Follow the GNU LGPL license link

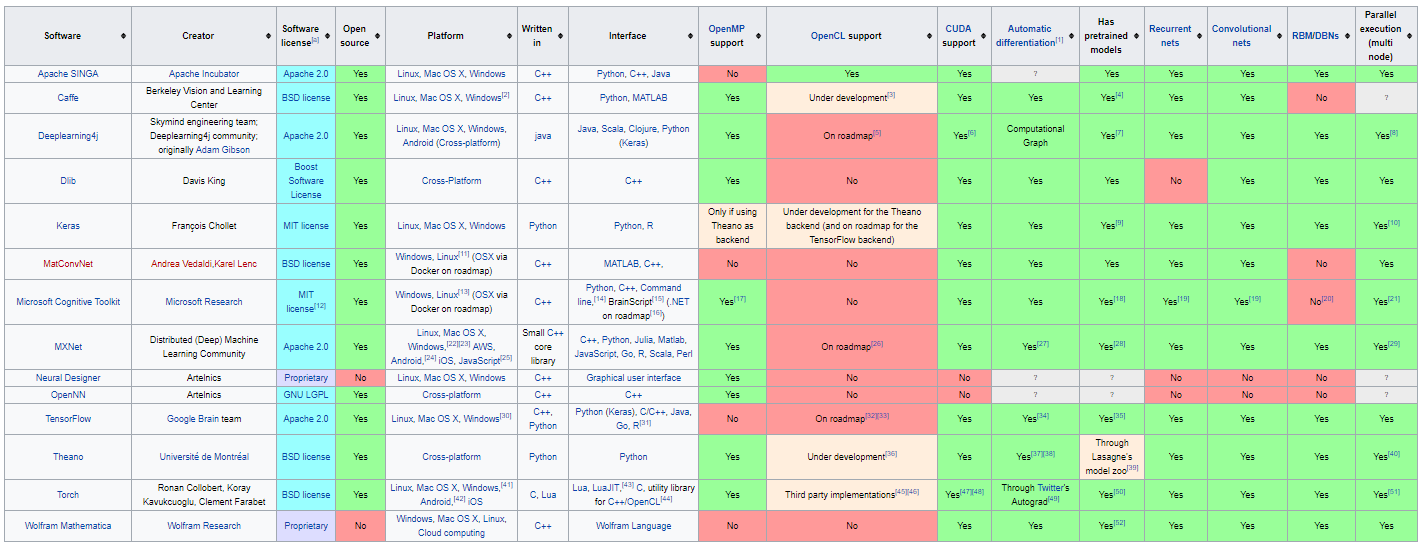click(306, 395)
